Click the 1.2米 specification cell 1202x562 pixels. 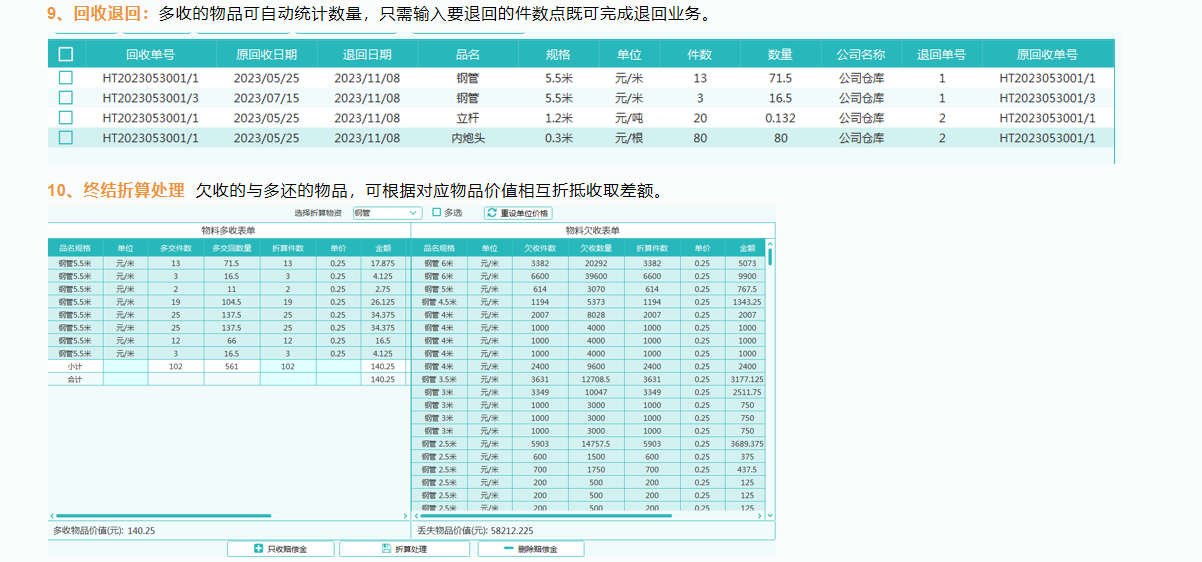coord(559,118)
